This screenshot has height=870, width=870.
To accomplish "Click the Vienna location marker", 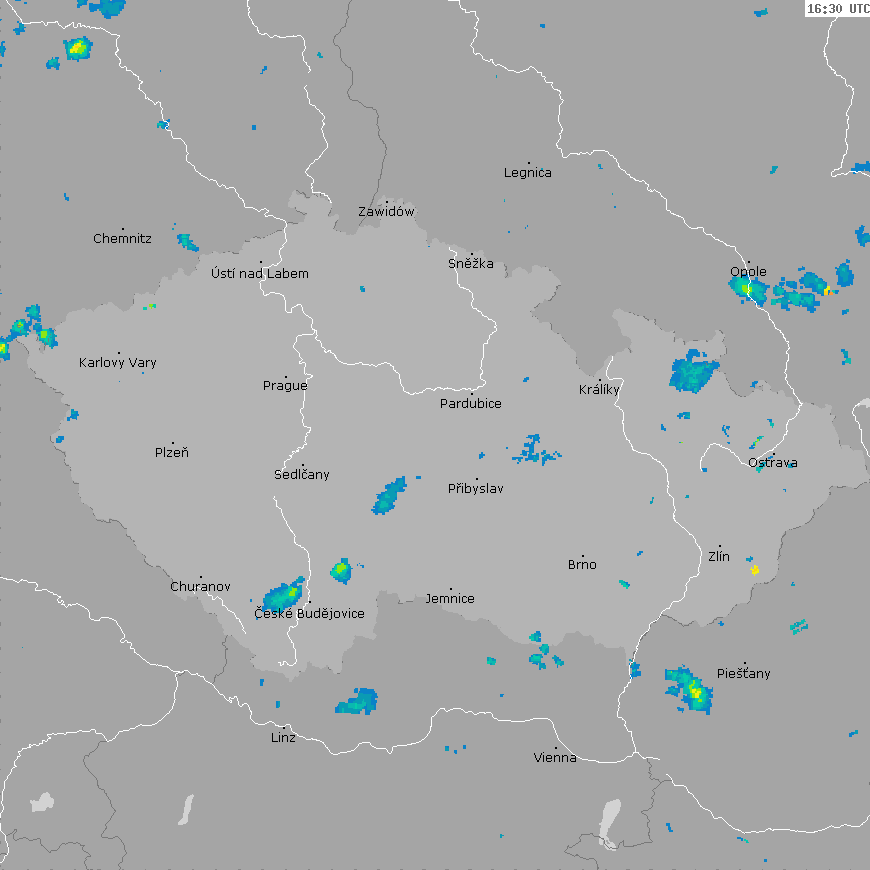I will [556, 747].
